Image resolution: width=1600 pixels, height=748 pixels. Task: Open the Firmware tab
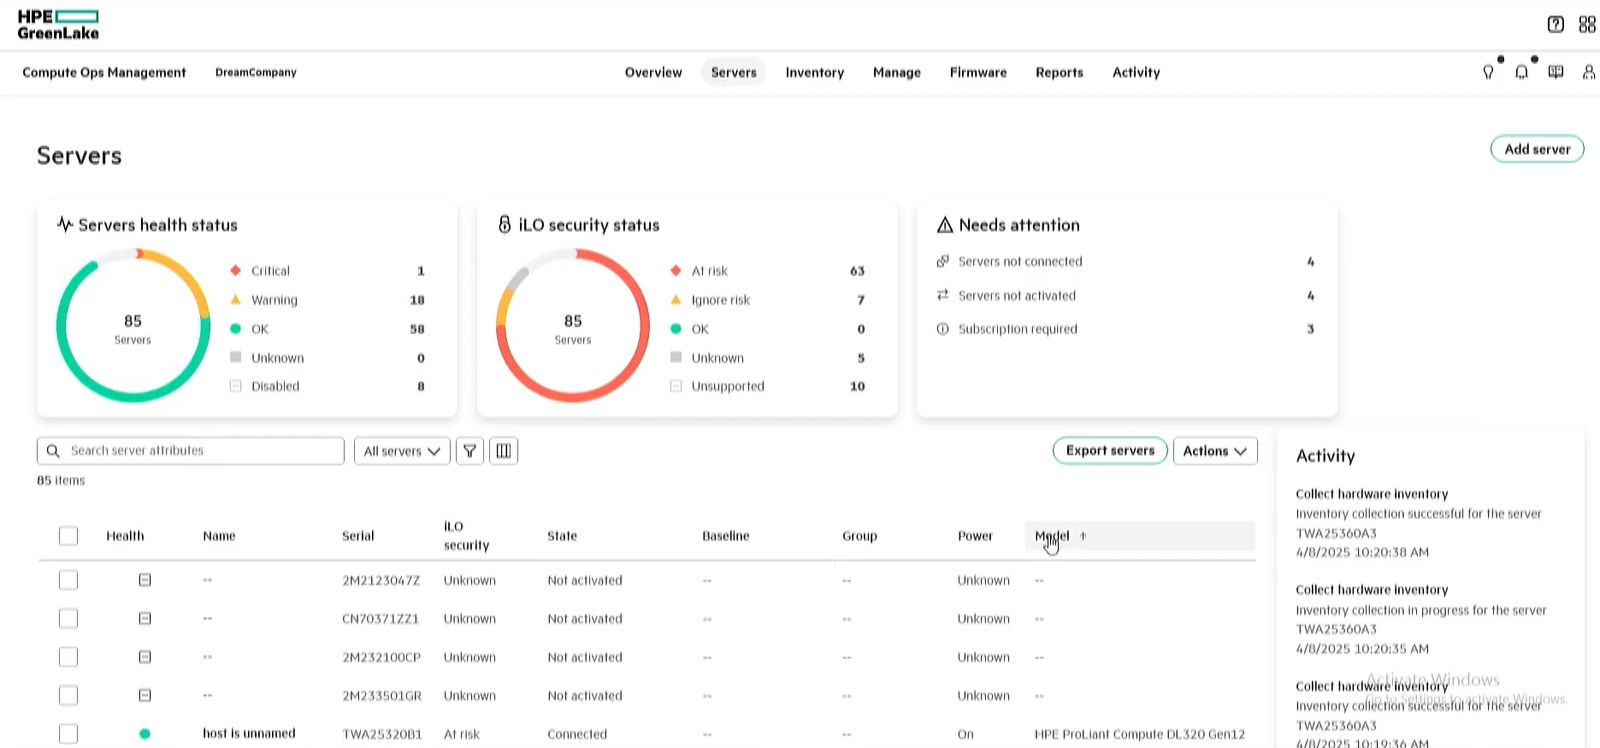[x=978, y=72]
